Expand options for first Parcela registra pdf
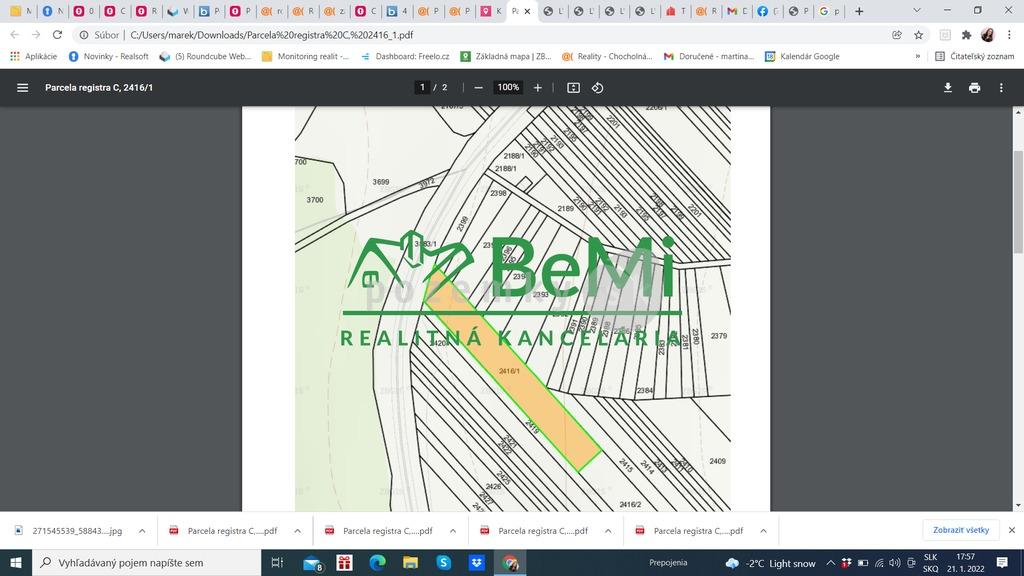This screenshot has height=576, width=1024. coord(297,531)
